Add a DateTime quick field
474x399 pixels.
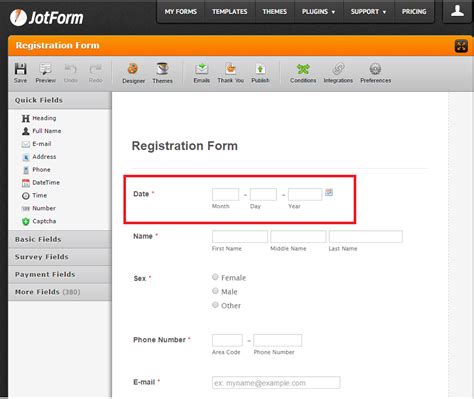click(41, 183)
